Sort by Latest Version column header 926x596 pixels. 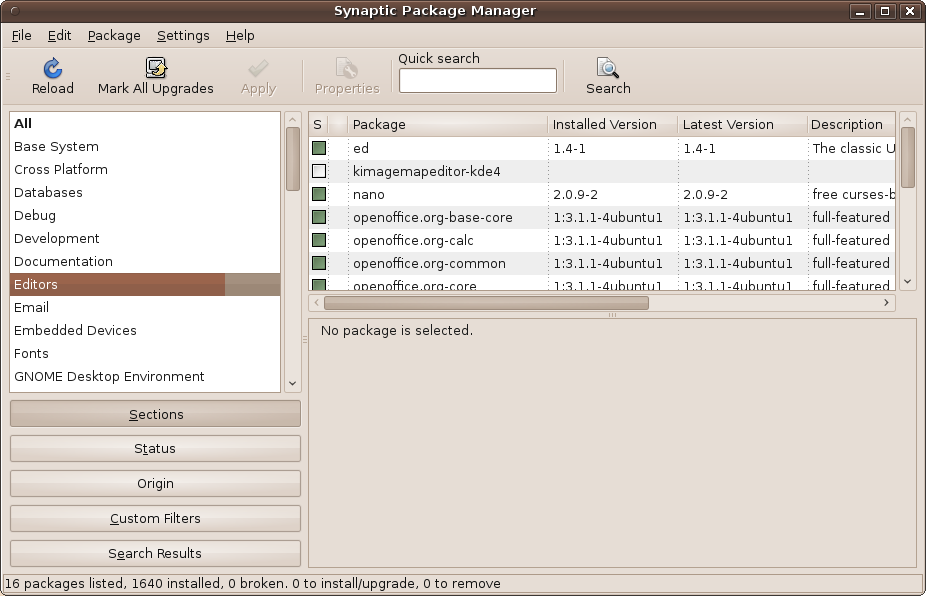[x=741, y=124]
